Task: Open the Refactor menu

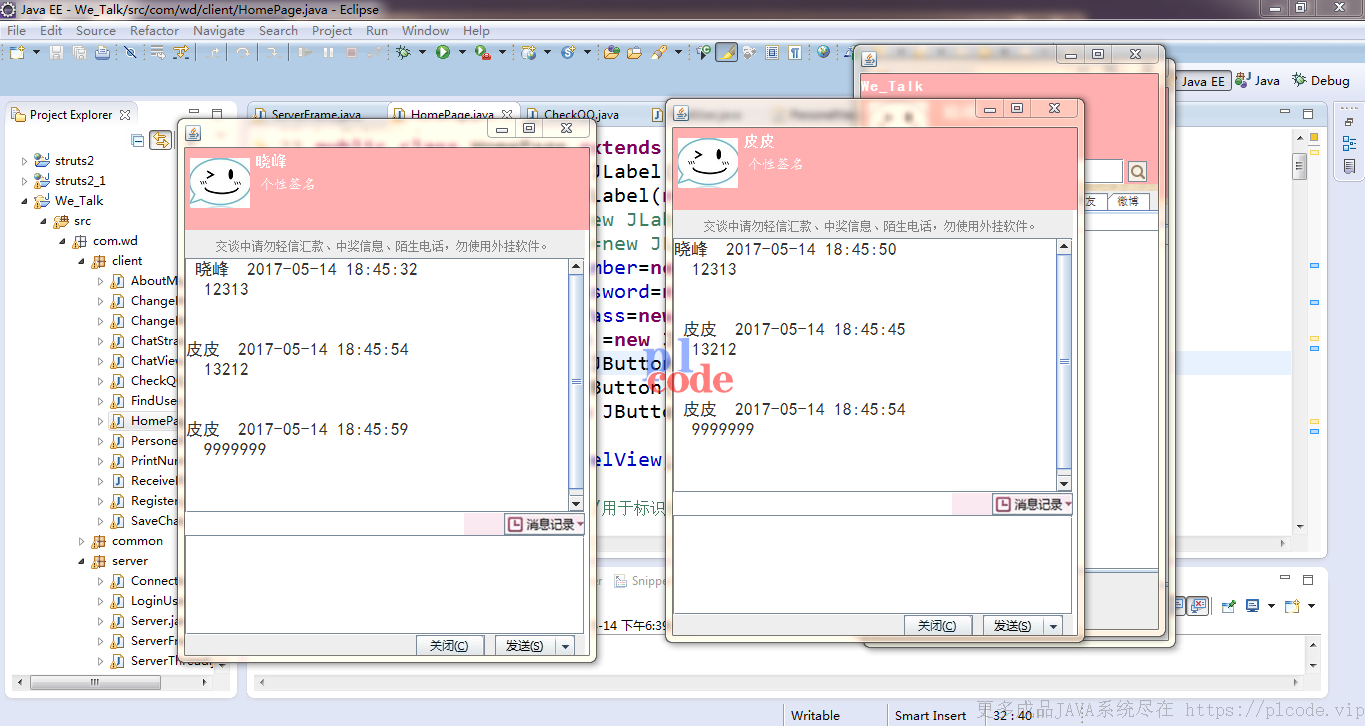Action: point(154,30)
